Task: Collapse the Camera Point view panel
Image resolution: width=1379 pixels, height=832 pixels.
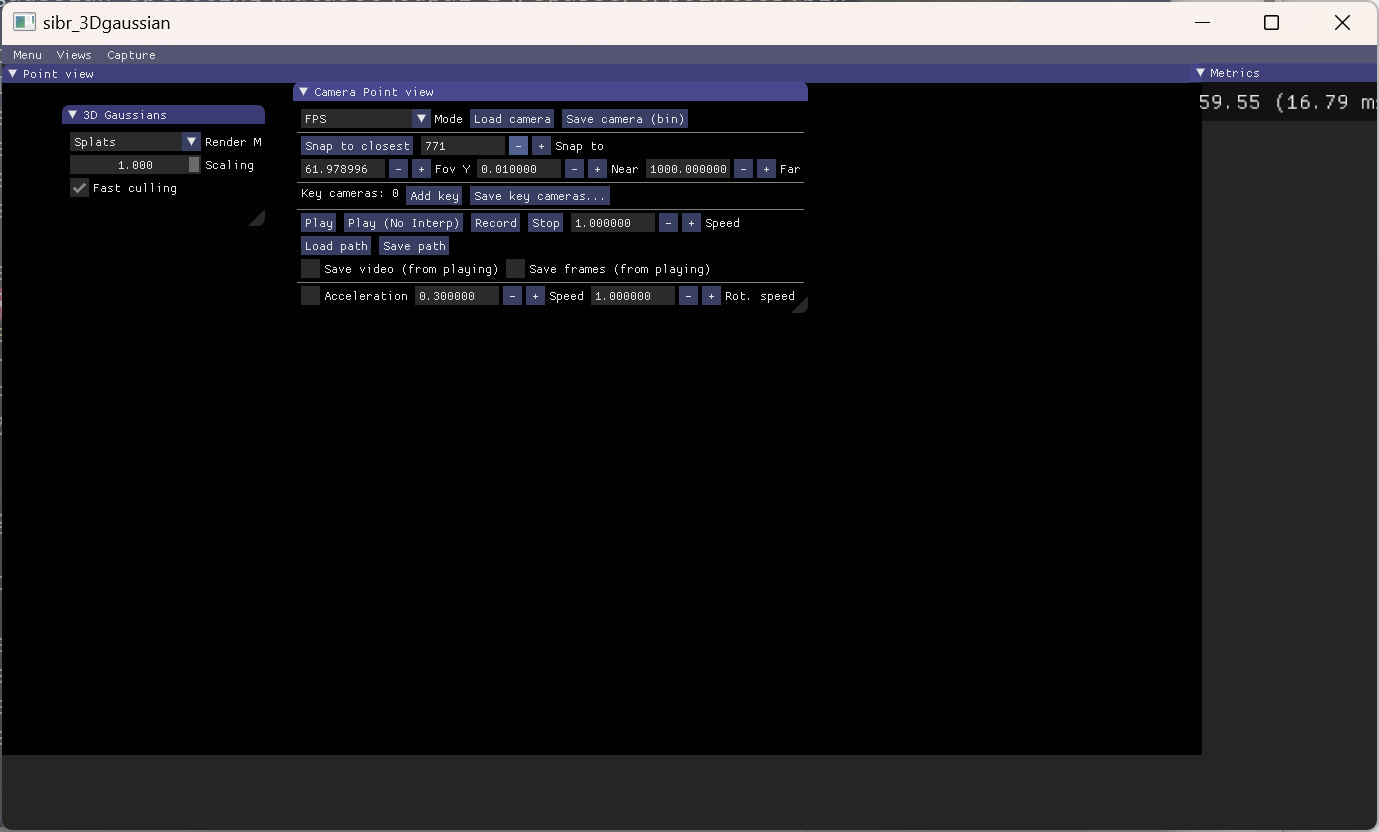Action: coord(304,91)
